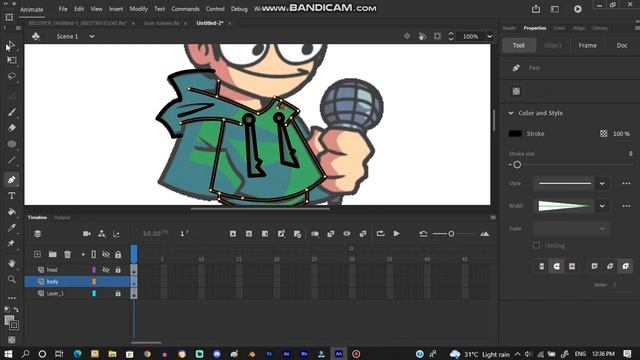Image resolution: width=640 pixels, height=360 pixels.
Task: Click the Insert Keyframe button
Action: coord(233,234)
